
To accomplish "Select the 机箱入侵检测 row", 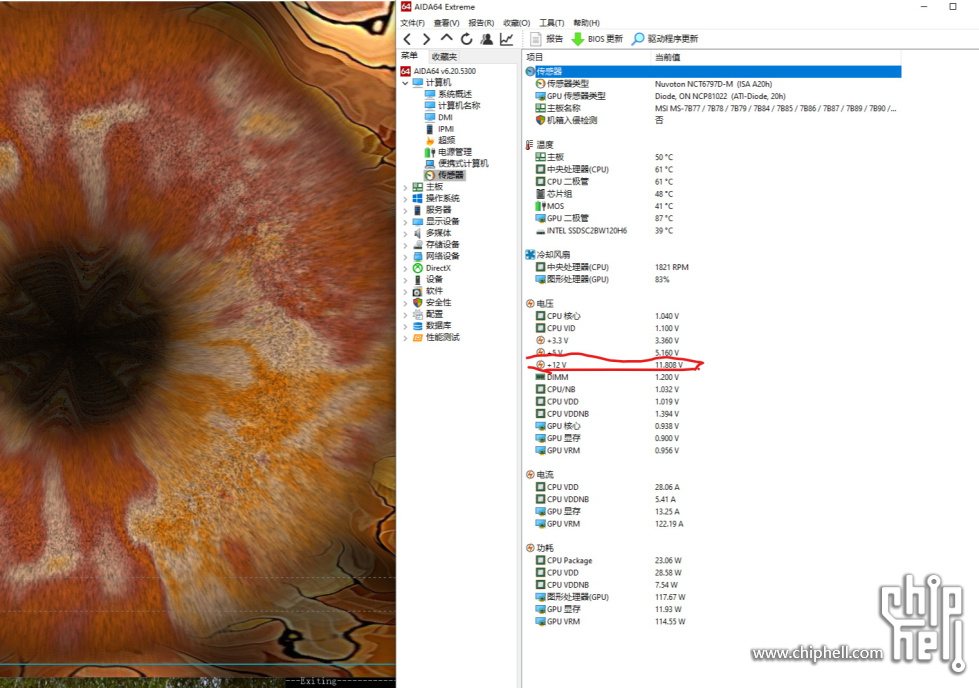I will tap(713, 120).
